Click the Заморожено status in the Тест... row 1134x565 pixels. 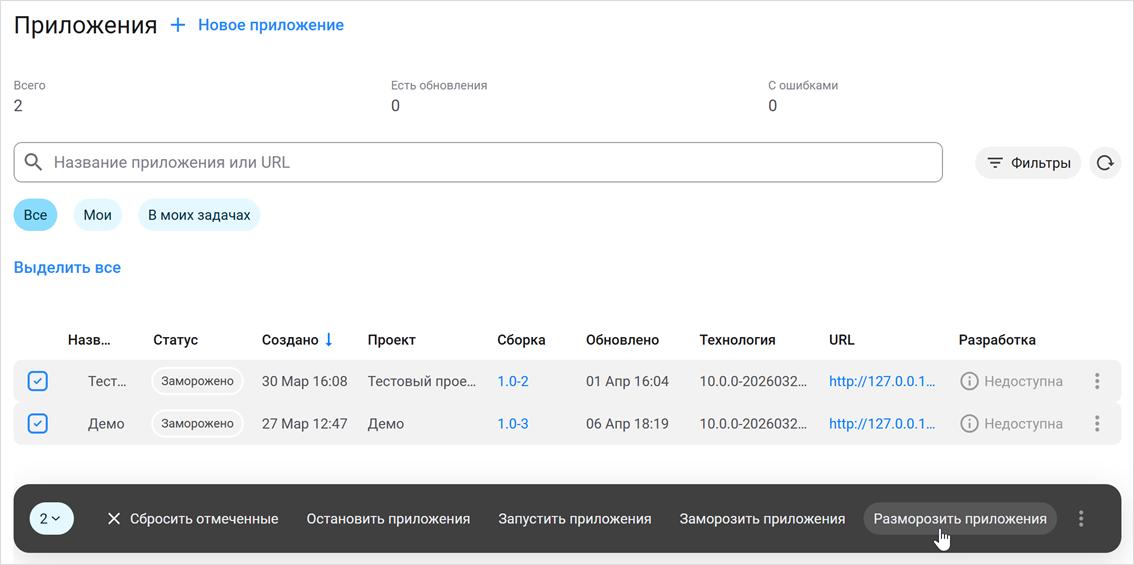click(197, 381)
